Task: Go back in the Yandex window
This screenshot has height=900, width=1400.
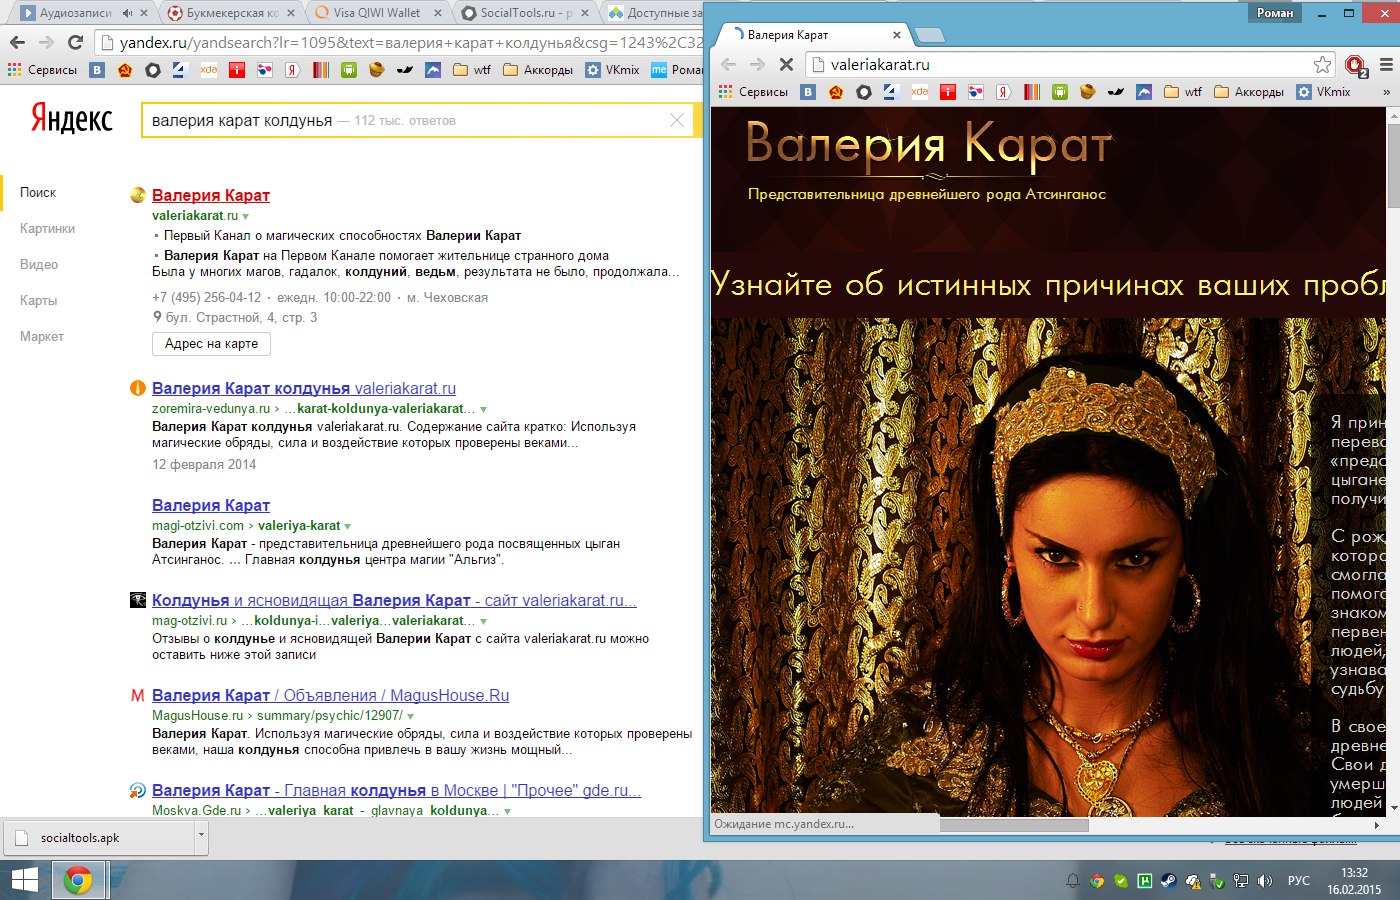Action: coord(17,42)
